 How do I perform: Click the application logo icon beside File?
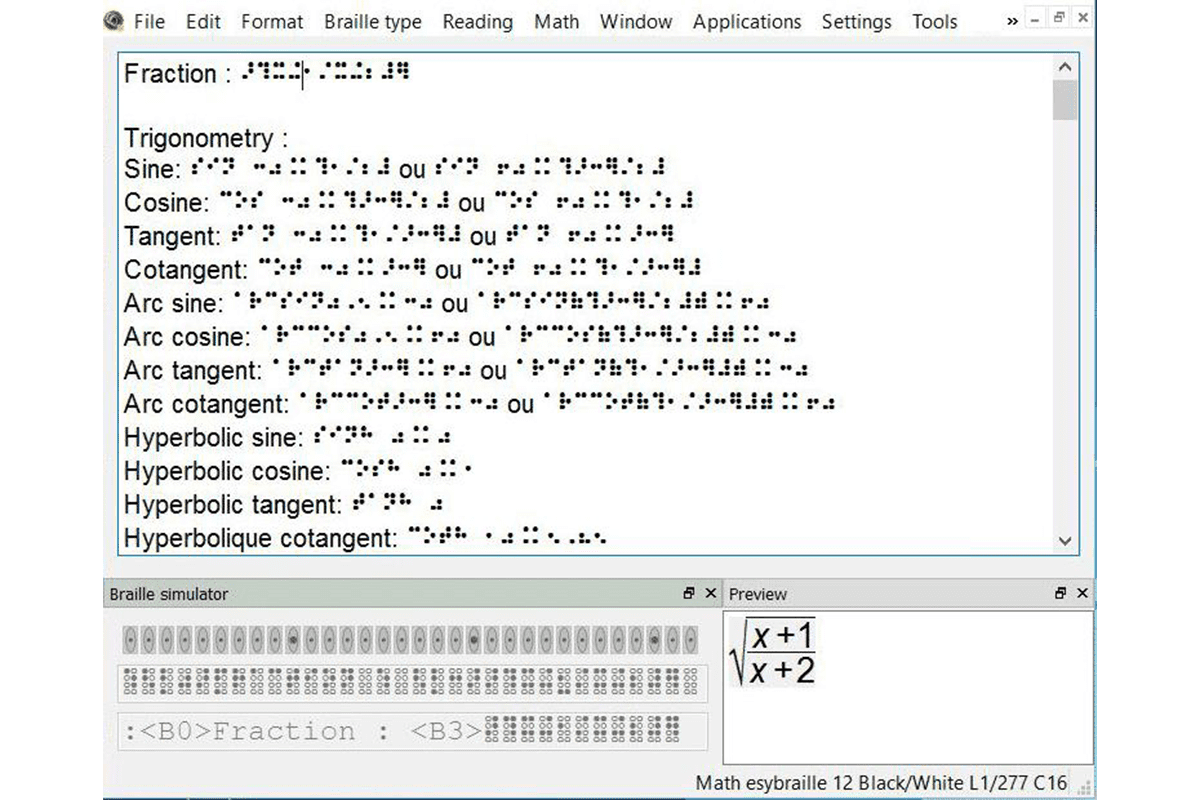(114, 21)
